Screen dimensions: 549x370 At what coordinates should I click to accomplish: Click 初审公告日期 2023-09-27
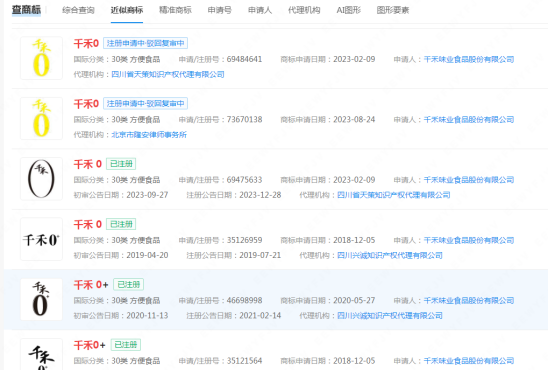(x=147, y=195)
